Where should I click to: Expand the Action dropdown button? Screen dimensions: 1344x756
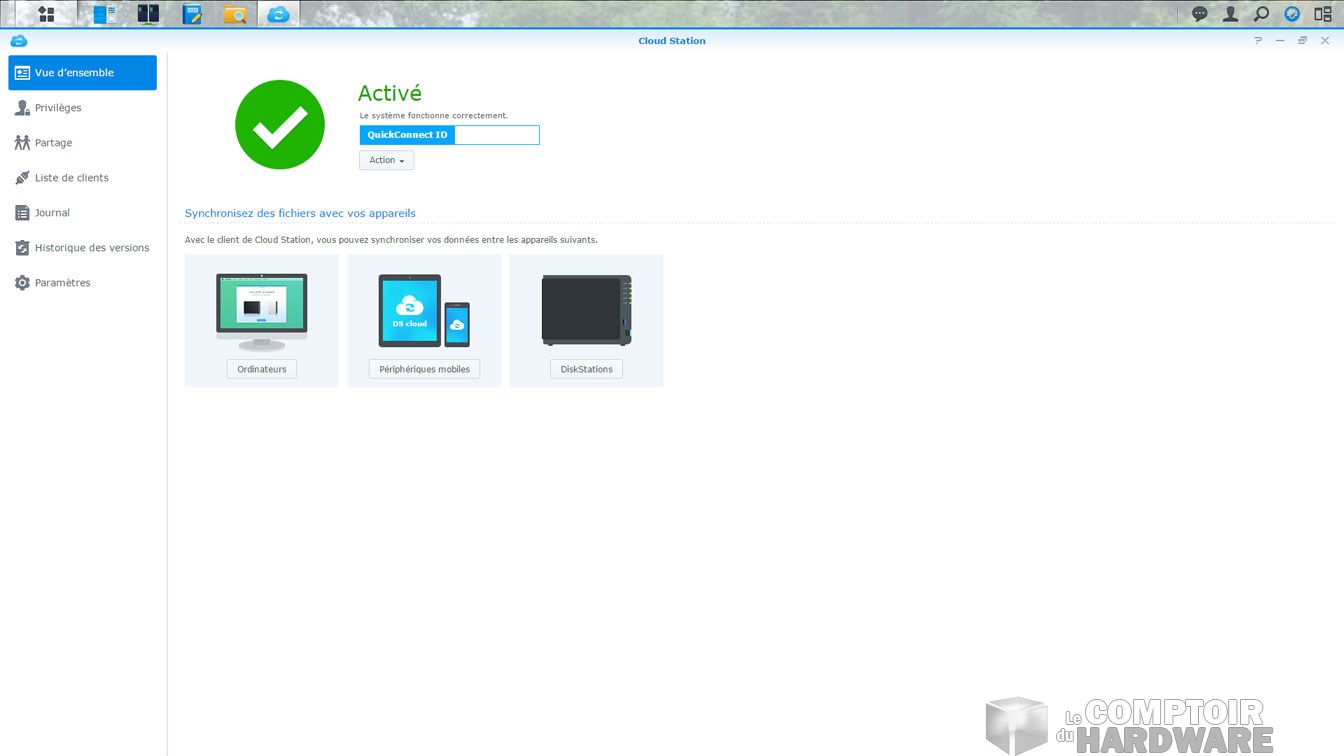tap(386, 160)
